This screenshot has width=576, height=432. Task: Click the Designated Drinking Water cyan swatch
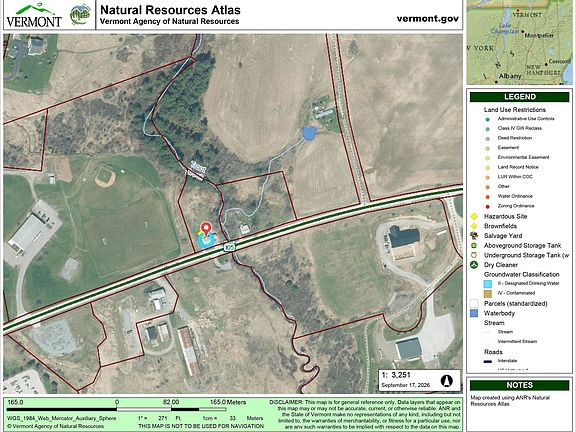click(488, 284)
